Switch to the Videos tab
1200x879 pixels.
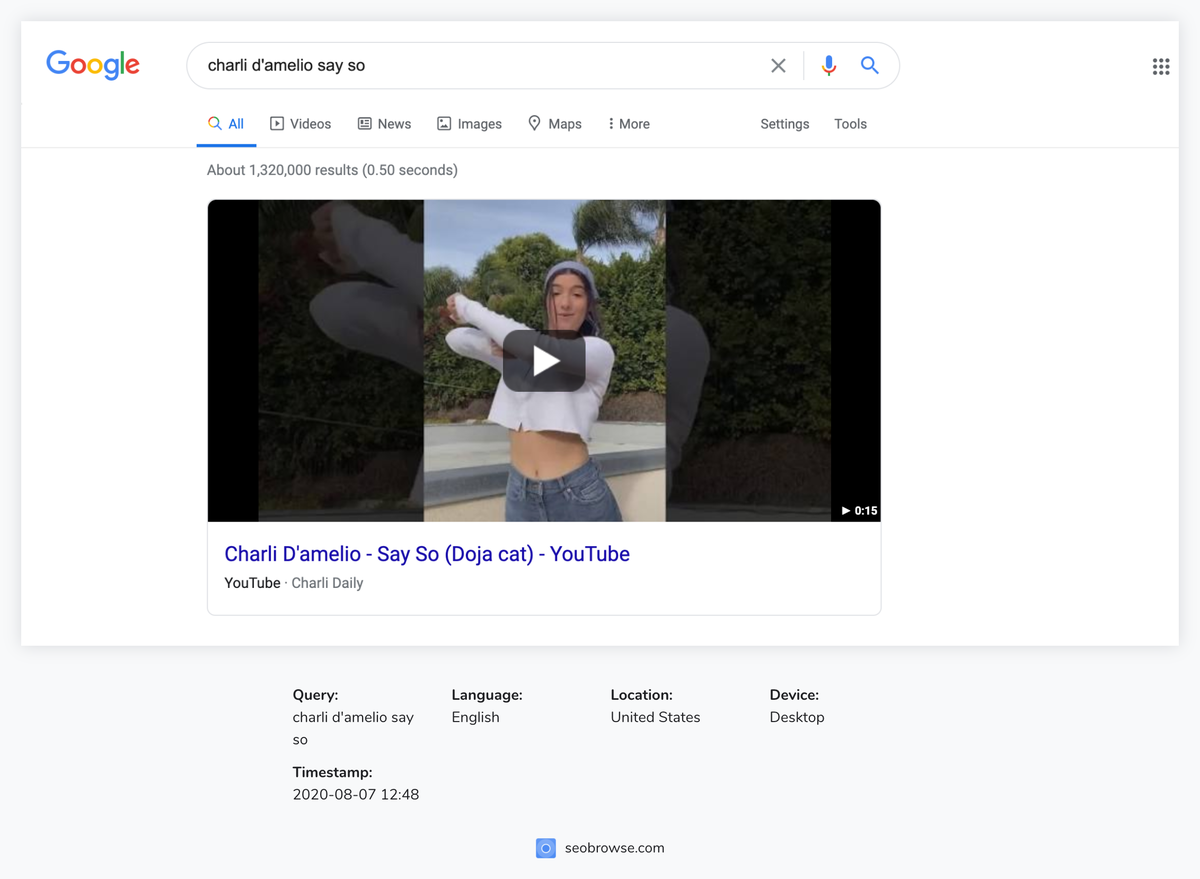pyautogui.click(x=301, y=123)
